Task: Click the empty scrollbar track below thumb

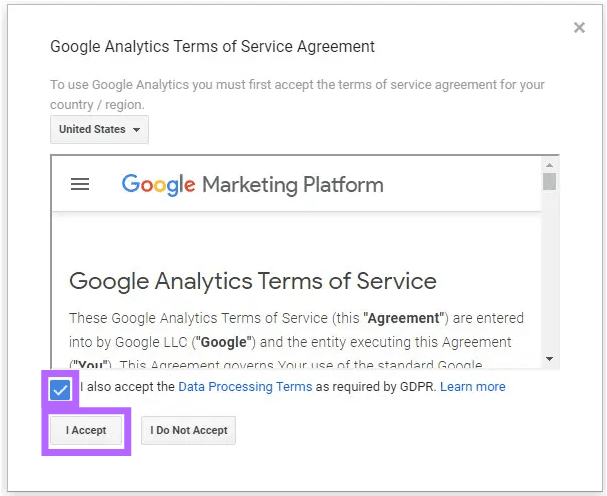Action: (x=549, y=271)
